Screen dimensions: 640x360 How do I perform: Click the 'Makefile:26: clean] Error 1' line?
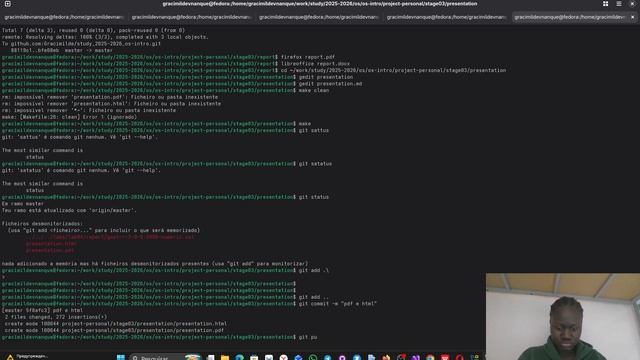[x=69, y=117]
